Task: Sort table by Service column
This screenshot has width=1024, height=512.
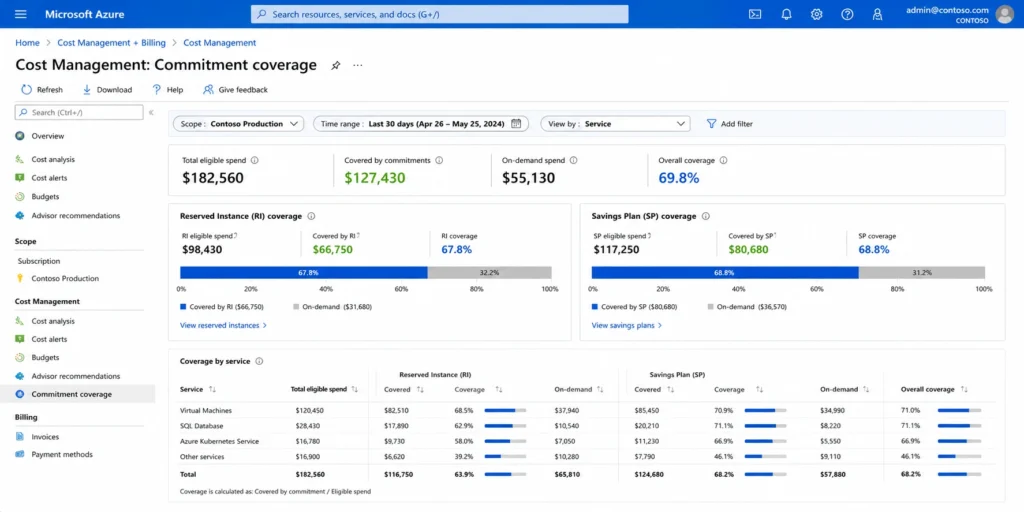Action: click(212, 389)
